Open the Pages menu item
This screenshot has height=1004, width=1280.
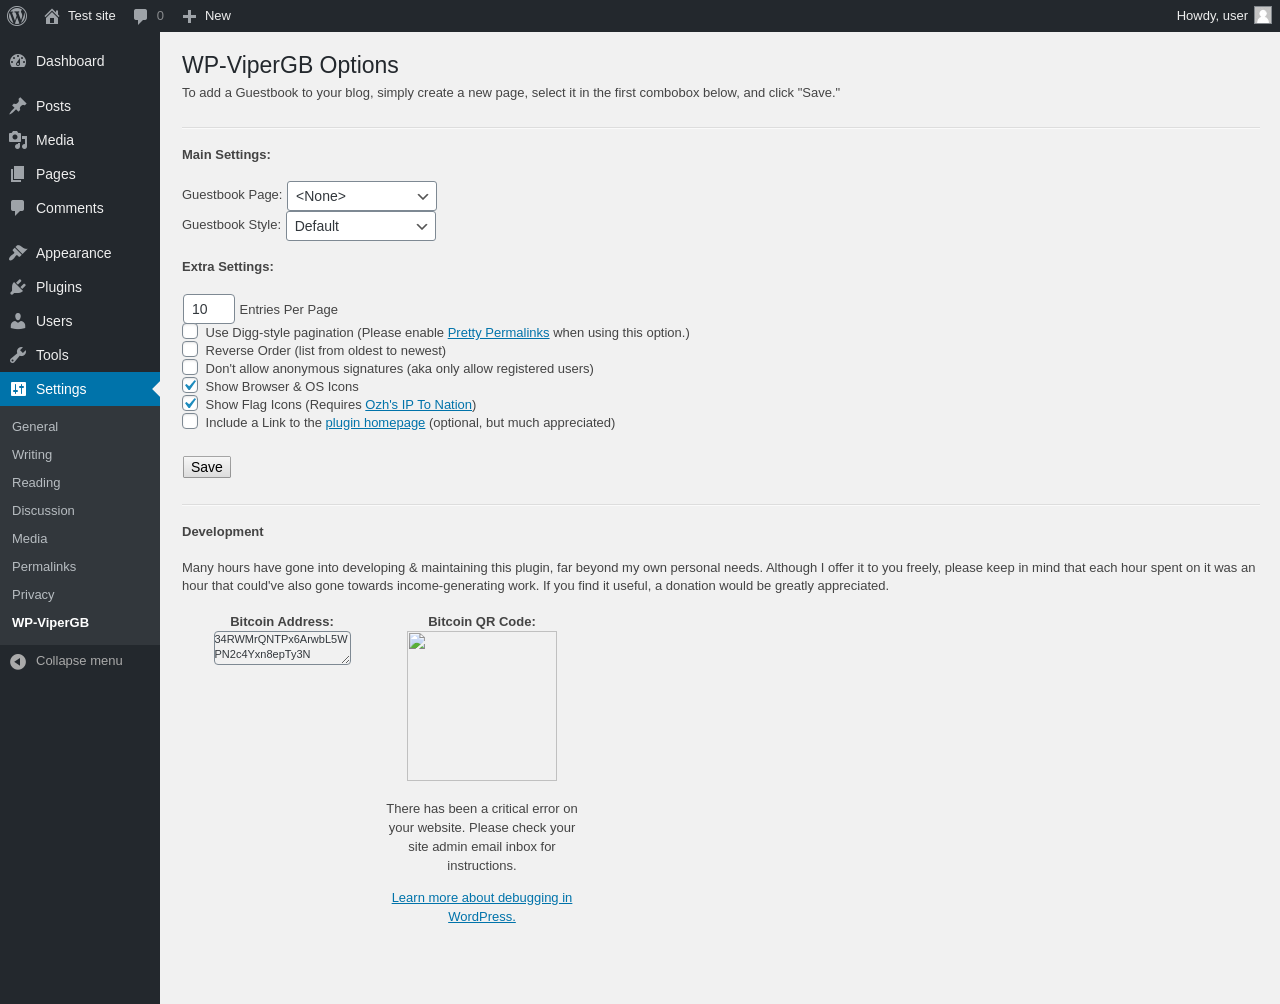click(x=80, y=174)
